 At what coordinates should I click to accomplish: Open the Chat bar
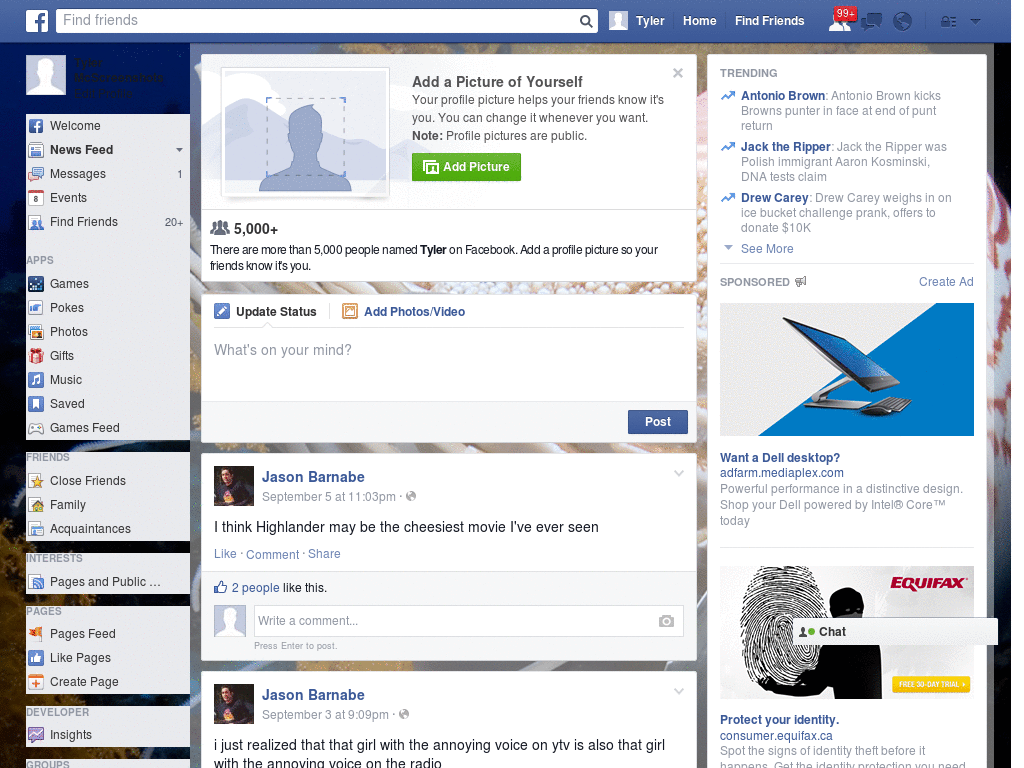click(895, 632)
